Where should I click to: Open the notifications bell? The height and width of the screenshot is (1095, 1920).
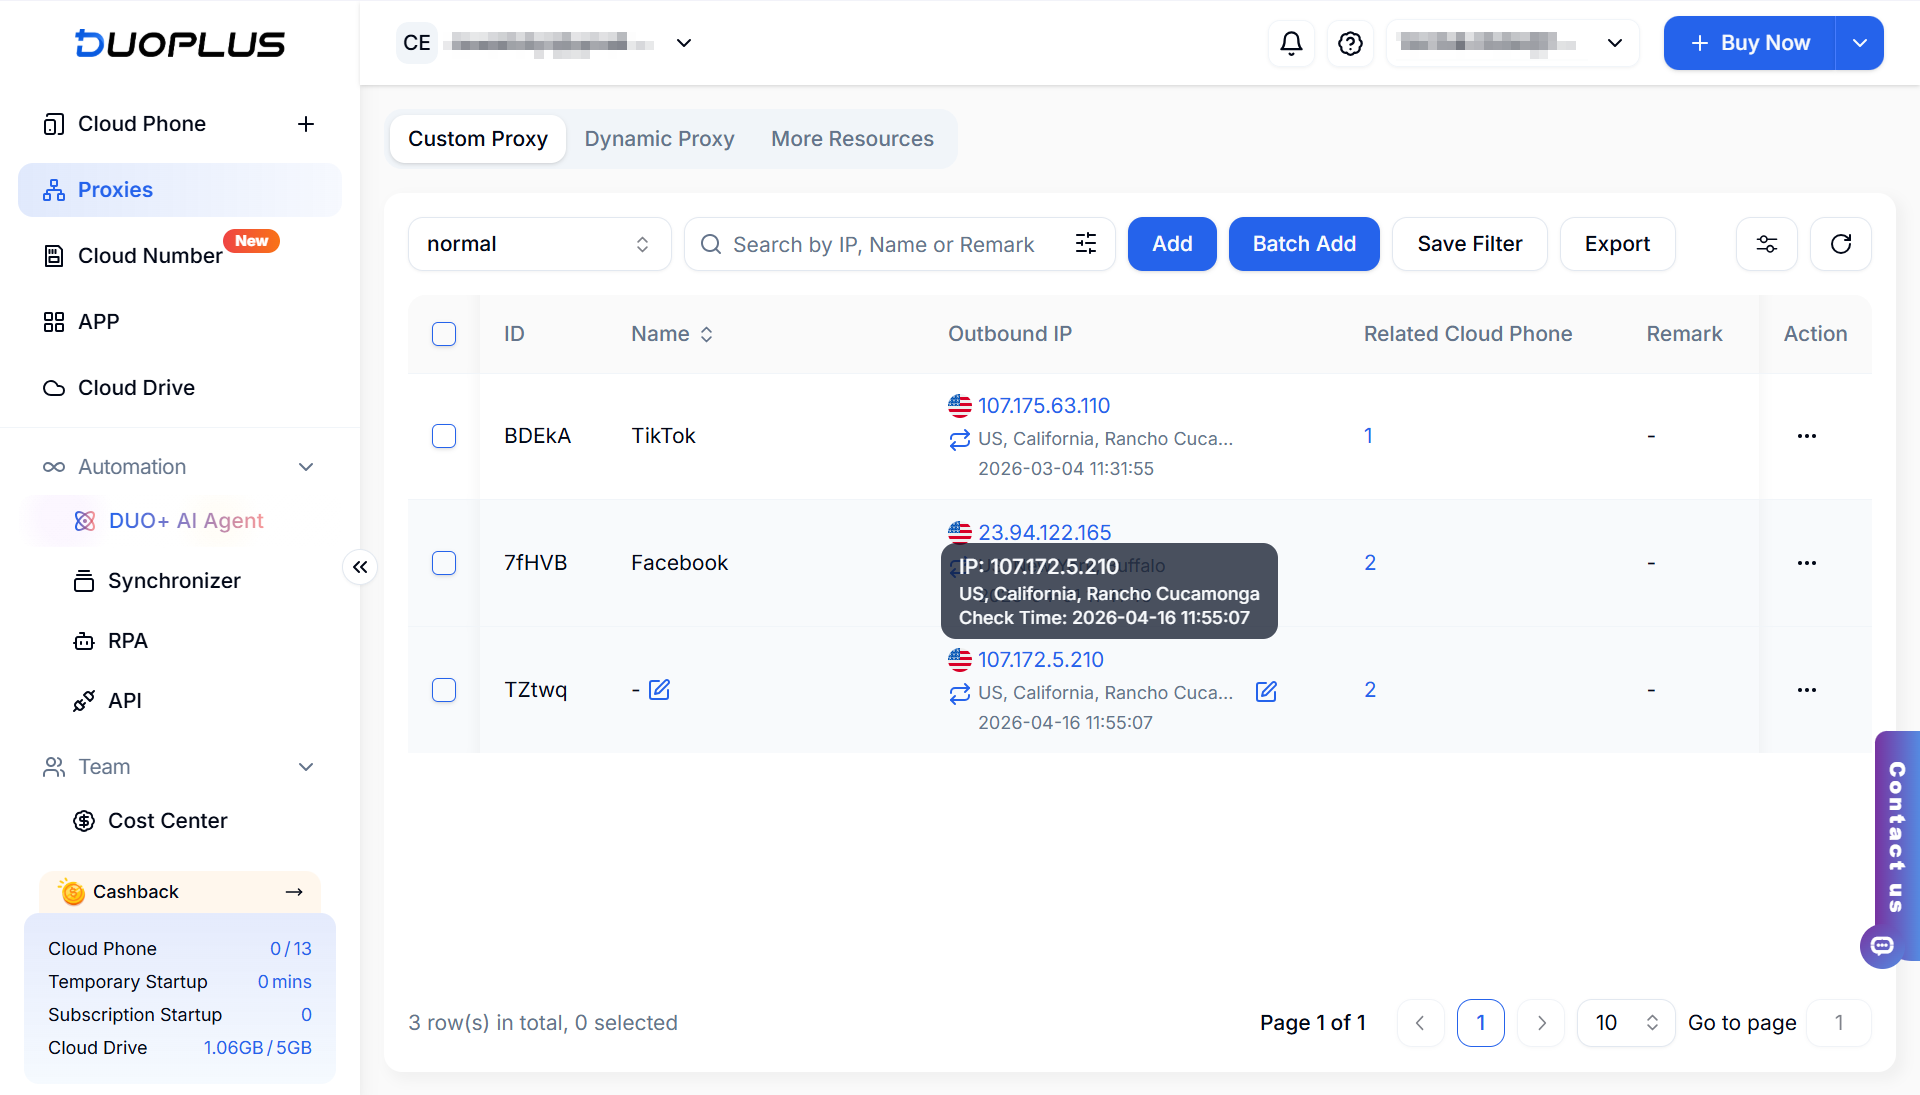[x=1291, y=43]
